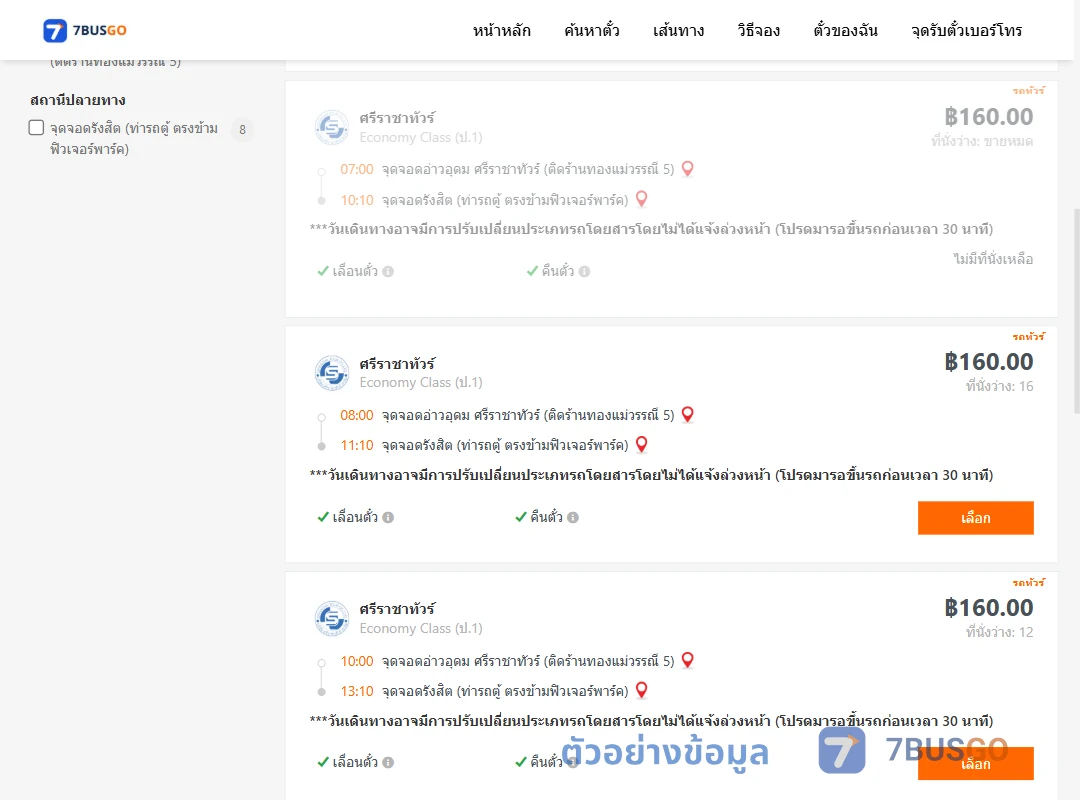This screenshot has width=1080, height=800.
Task: Click the page vertical scrollbar thumb
Action: click(1076, 310)
